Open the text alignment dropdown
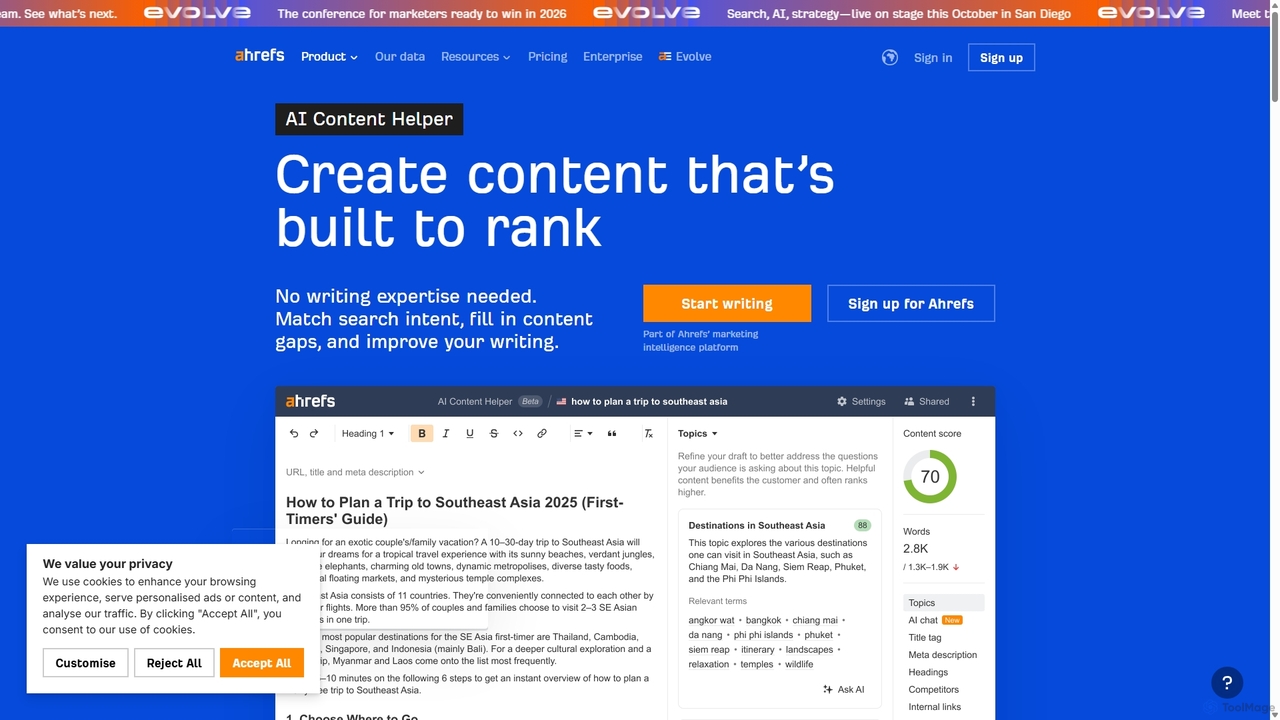The height and width of the screenshot is (720, 1280). point(582,433)
